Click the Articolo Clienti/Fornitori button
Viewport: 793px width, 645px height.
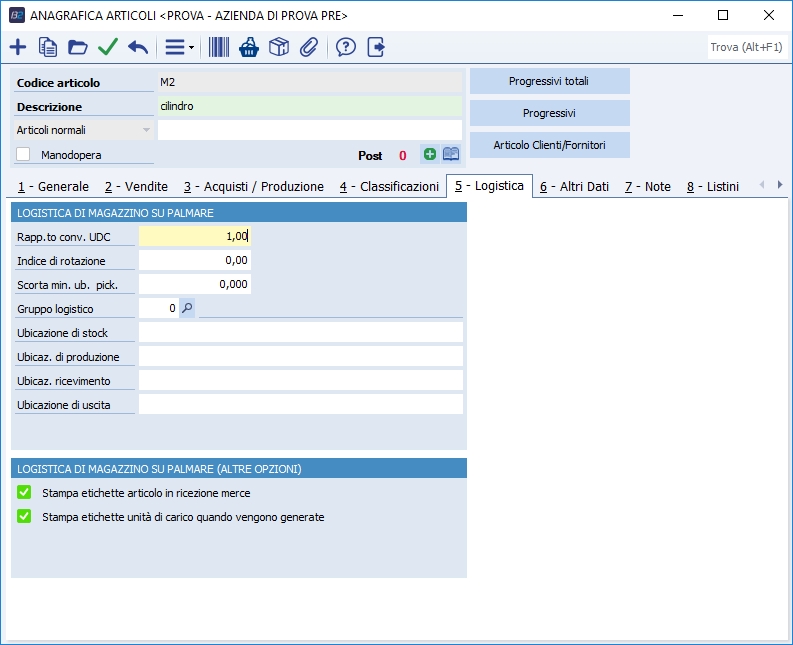549,145
